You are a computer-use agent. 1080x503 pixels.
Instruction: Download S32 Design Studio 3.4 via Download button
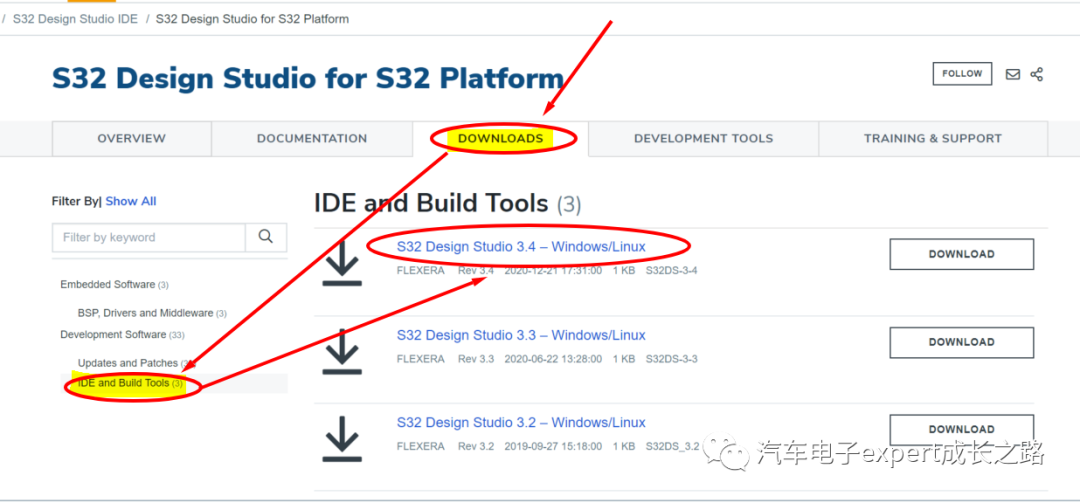coord(962,254)
